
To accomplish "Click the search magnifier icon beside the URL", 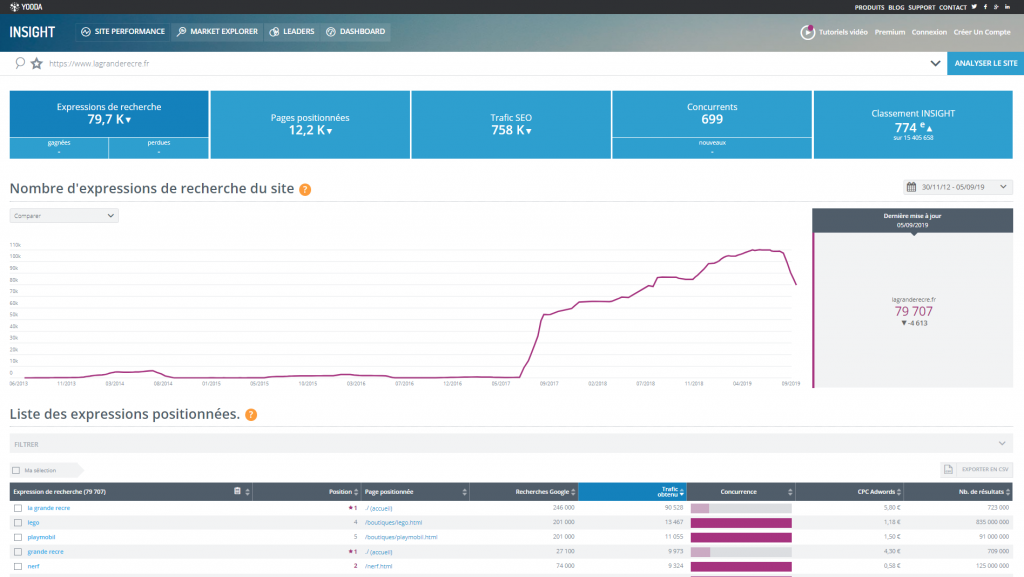I will (x=20, y=63).
